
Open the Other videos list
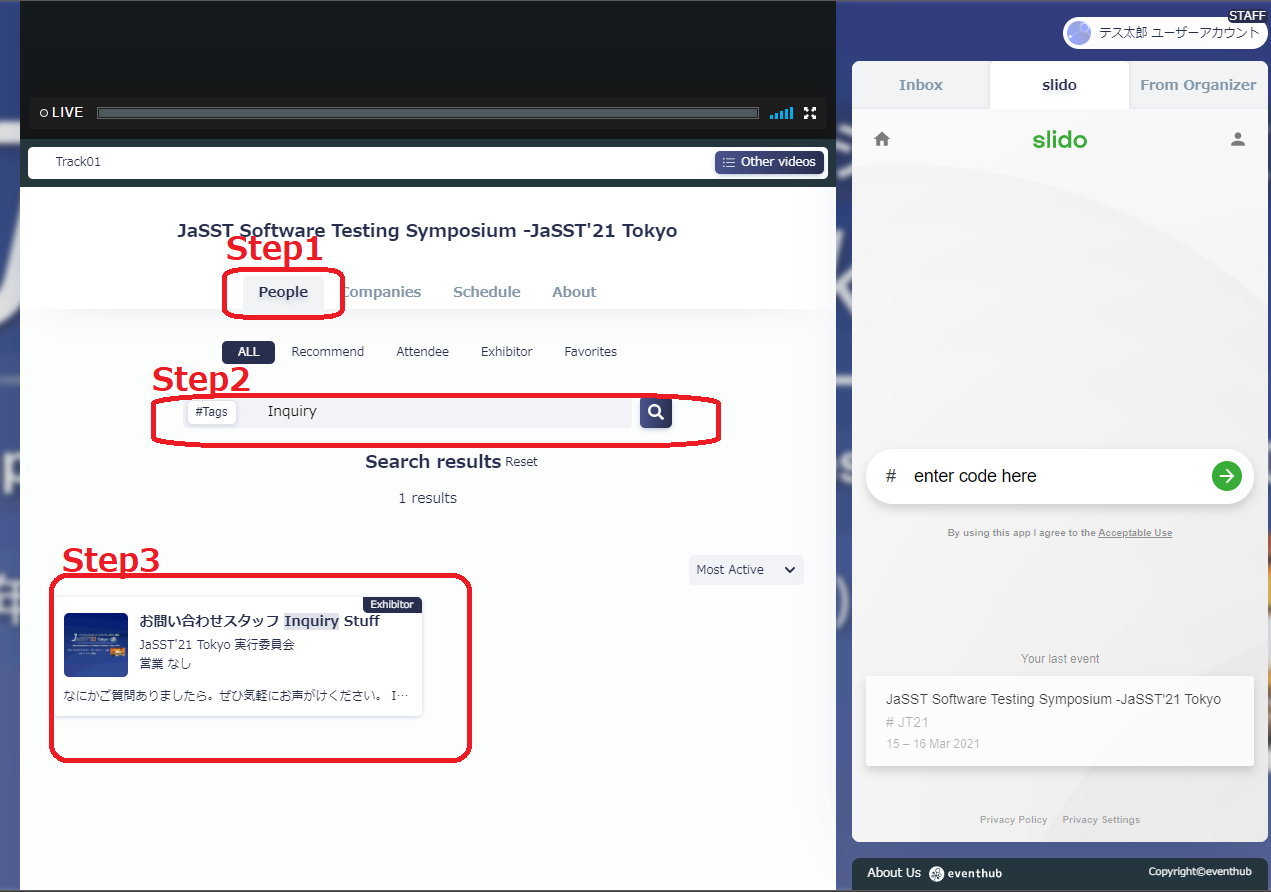click(x=769, y=162)
